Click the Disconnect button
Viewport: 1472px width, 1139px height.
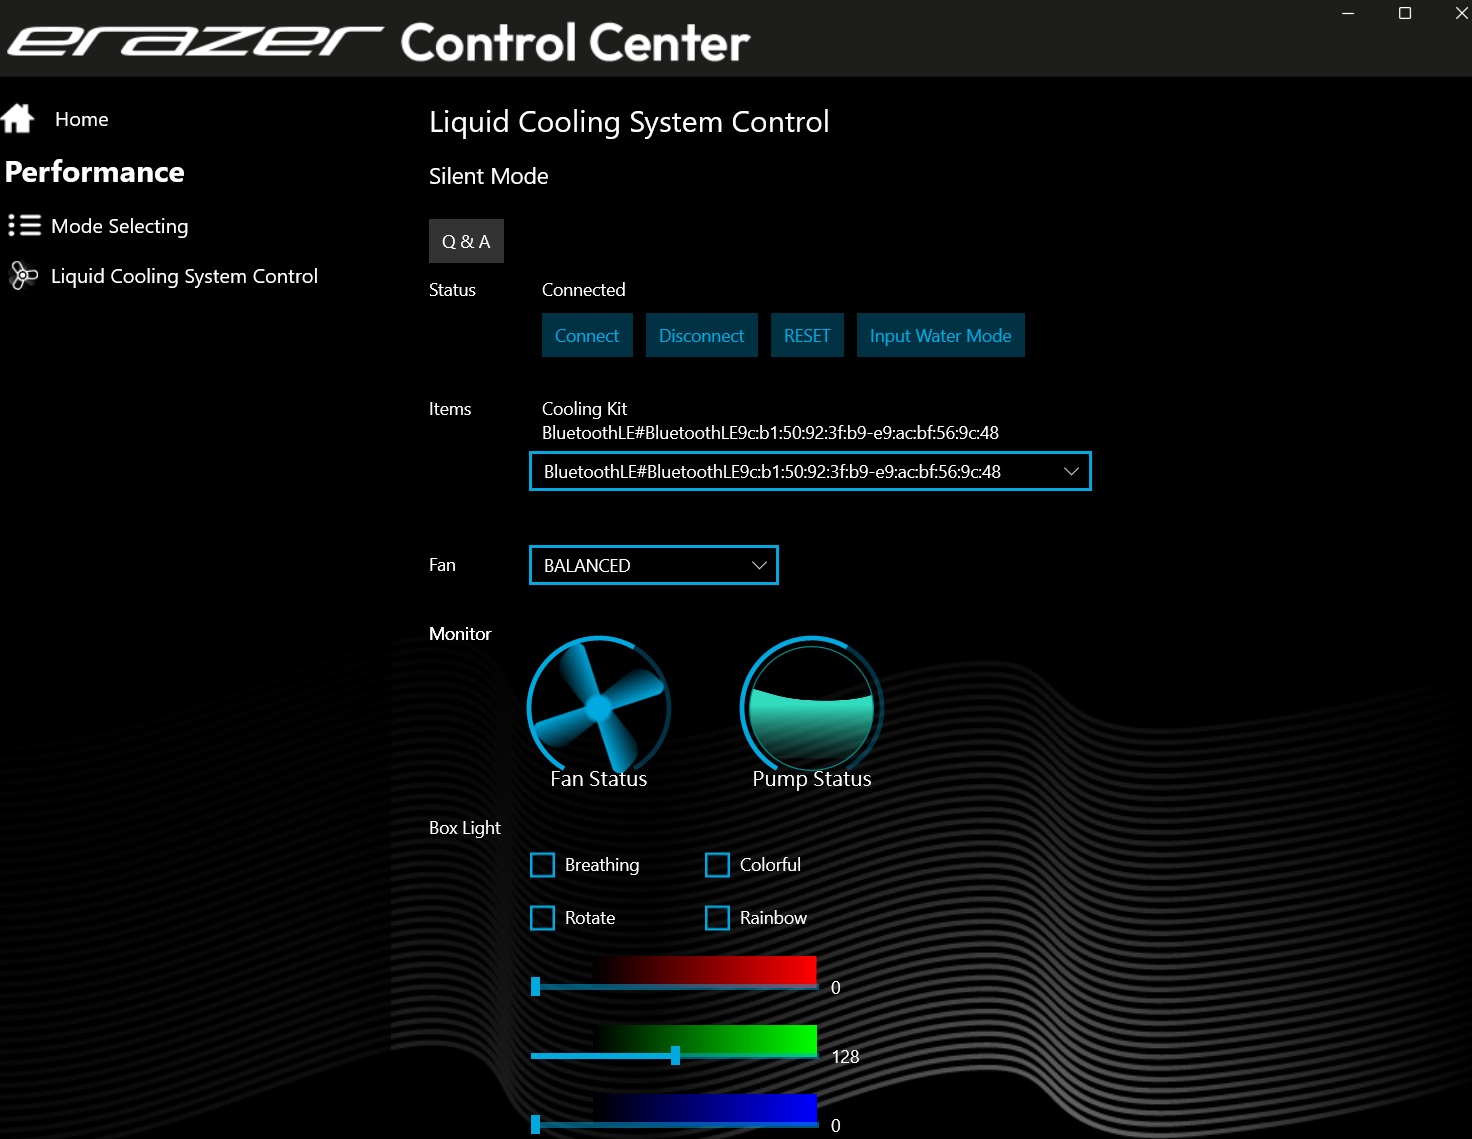701,335
